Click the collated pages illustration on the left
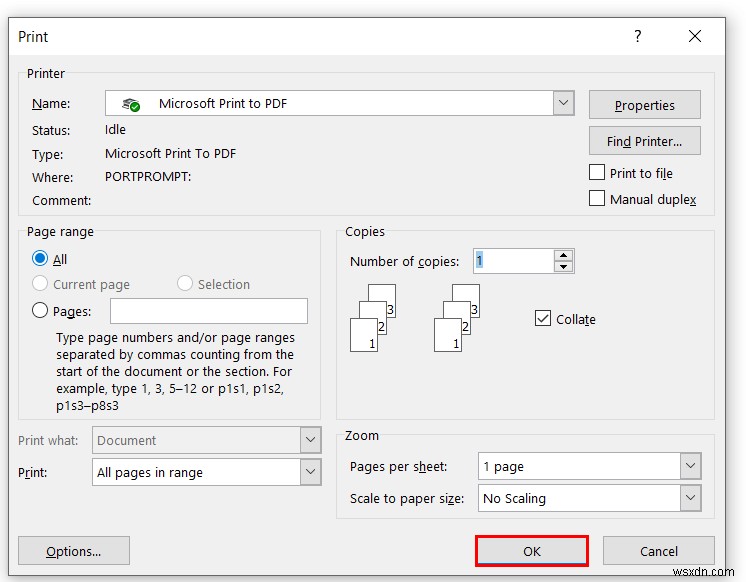The height and width of the screenshot is (582, 746). pyautogui.click(x=373, y=318)
